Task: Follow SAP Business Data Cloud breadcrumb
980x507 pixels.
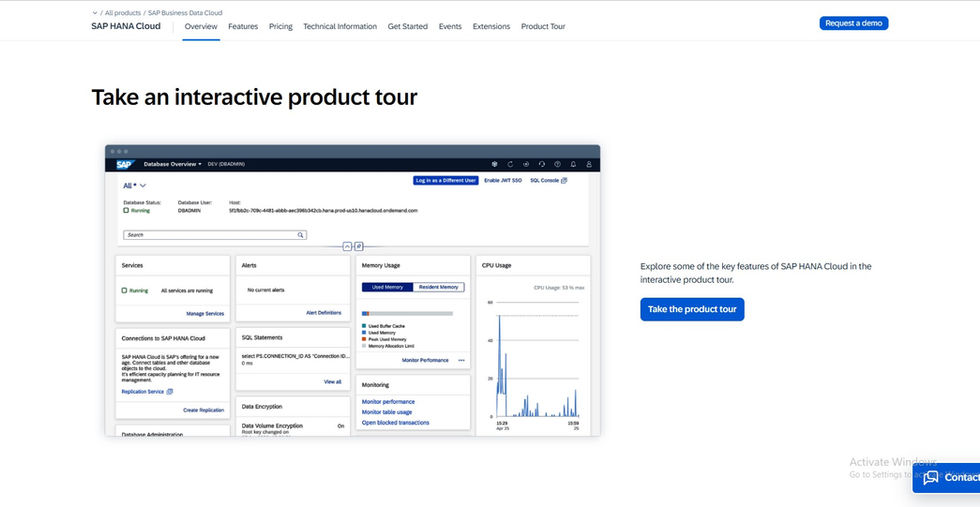Action: coord(185,13)
